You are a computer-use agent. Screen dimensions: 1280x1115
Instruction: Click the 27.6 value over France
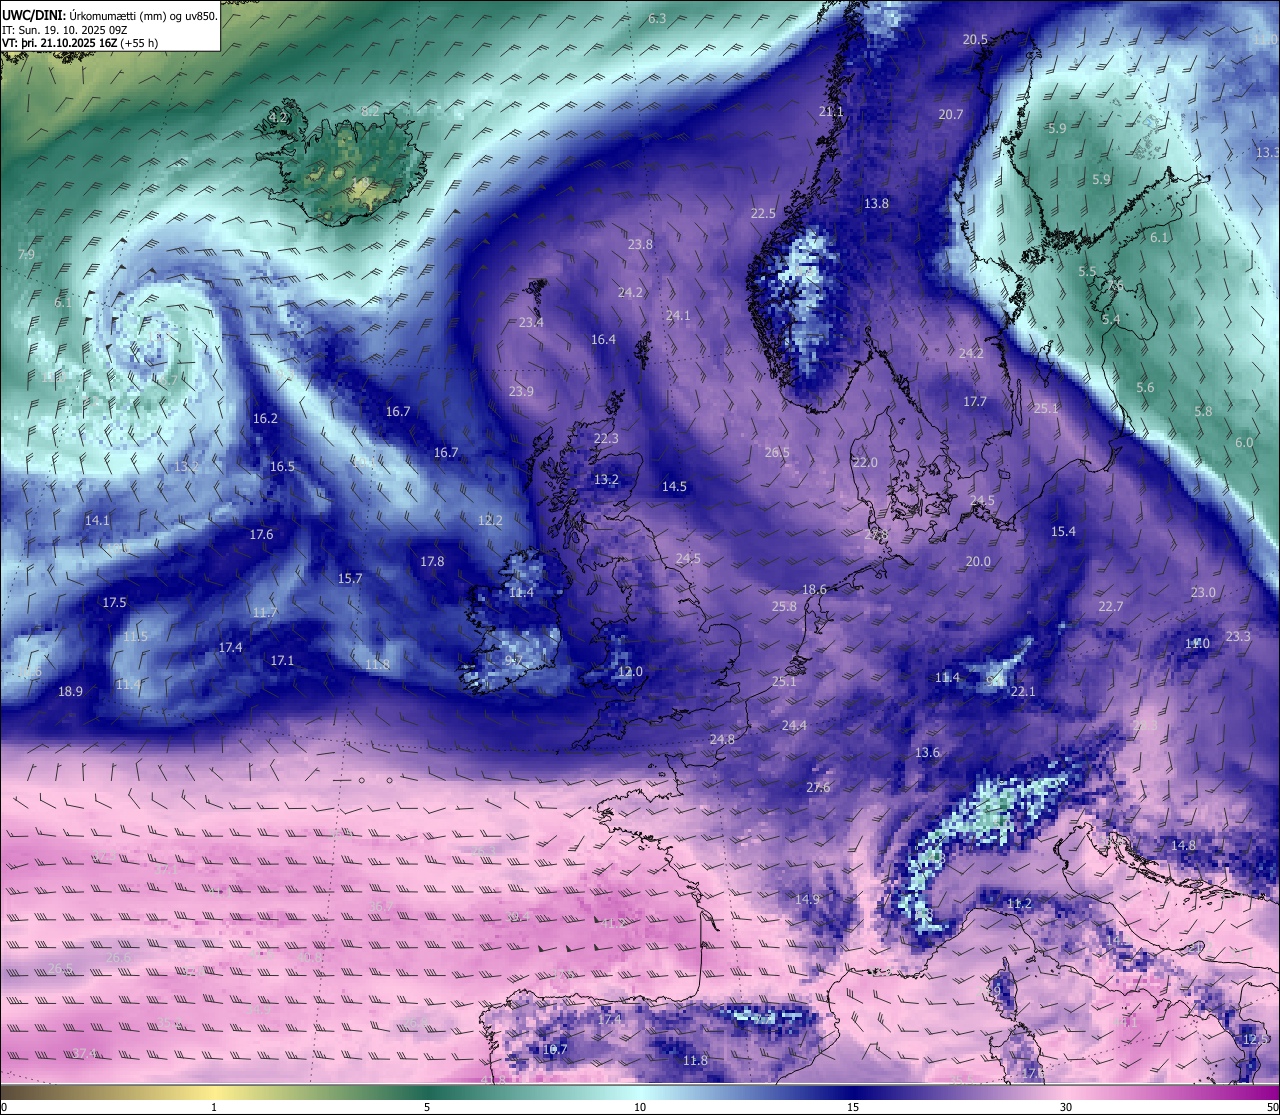point(818,787)
